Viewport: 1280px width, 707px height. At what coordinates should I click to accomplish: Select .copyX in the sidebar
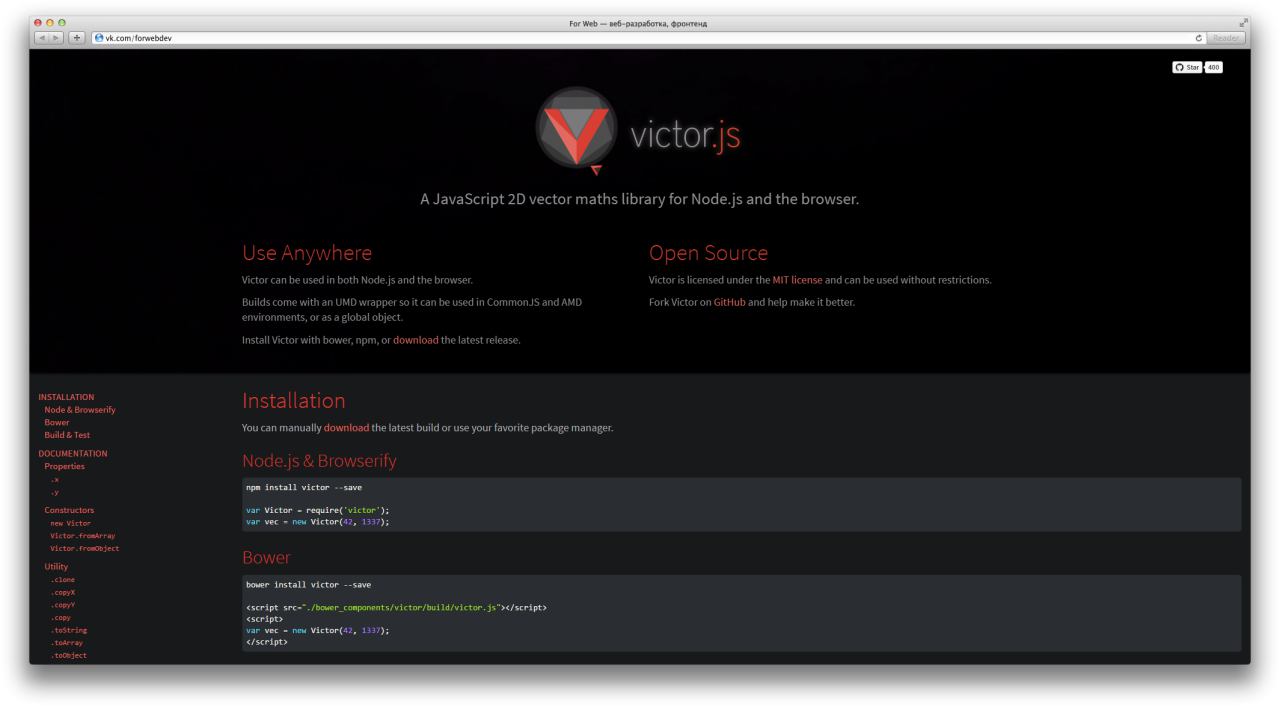click(63, 592)
